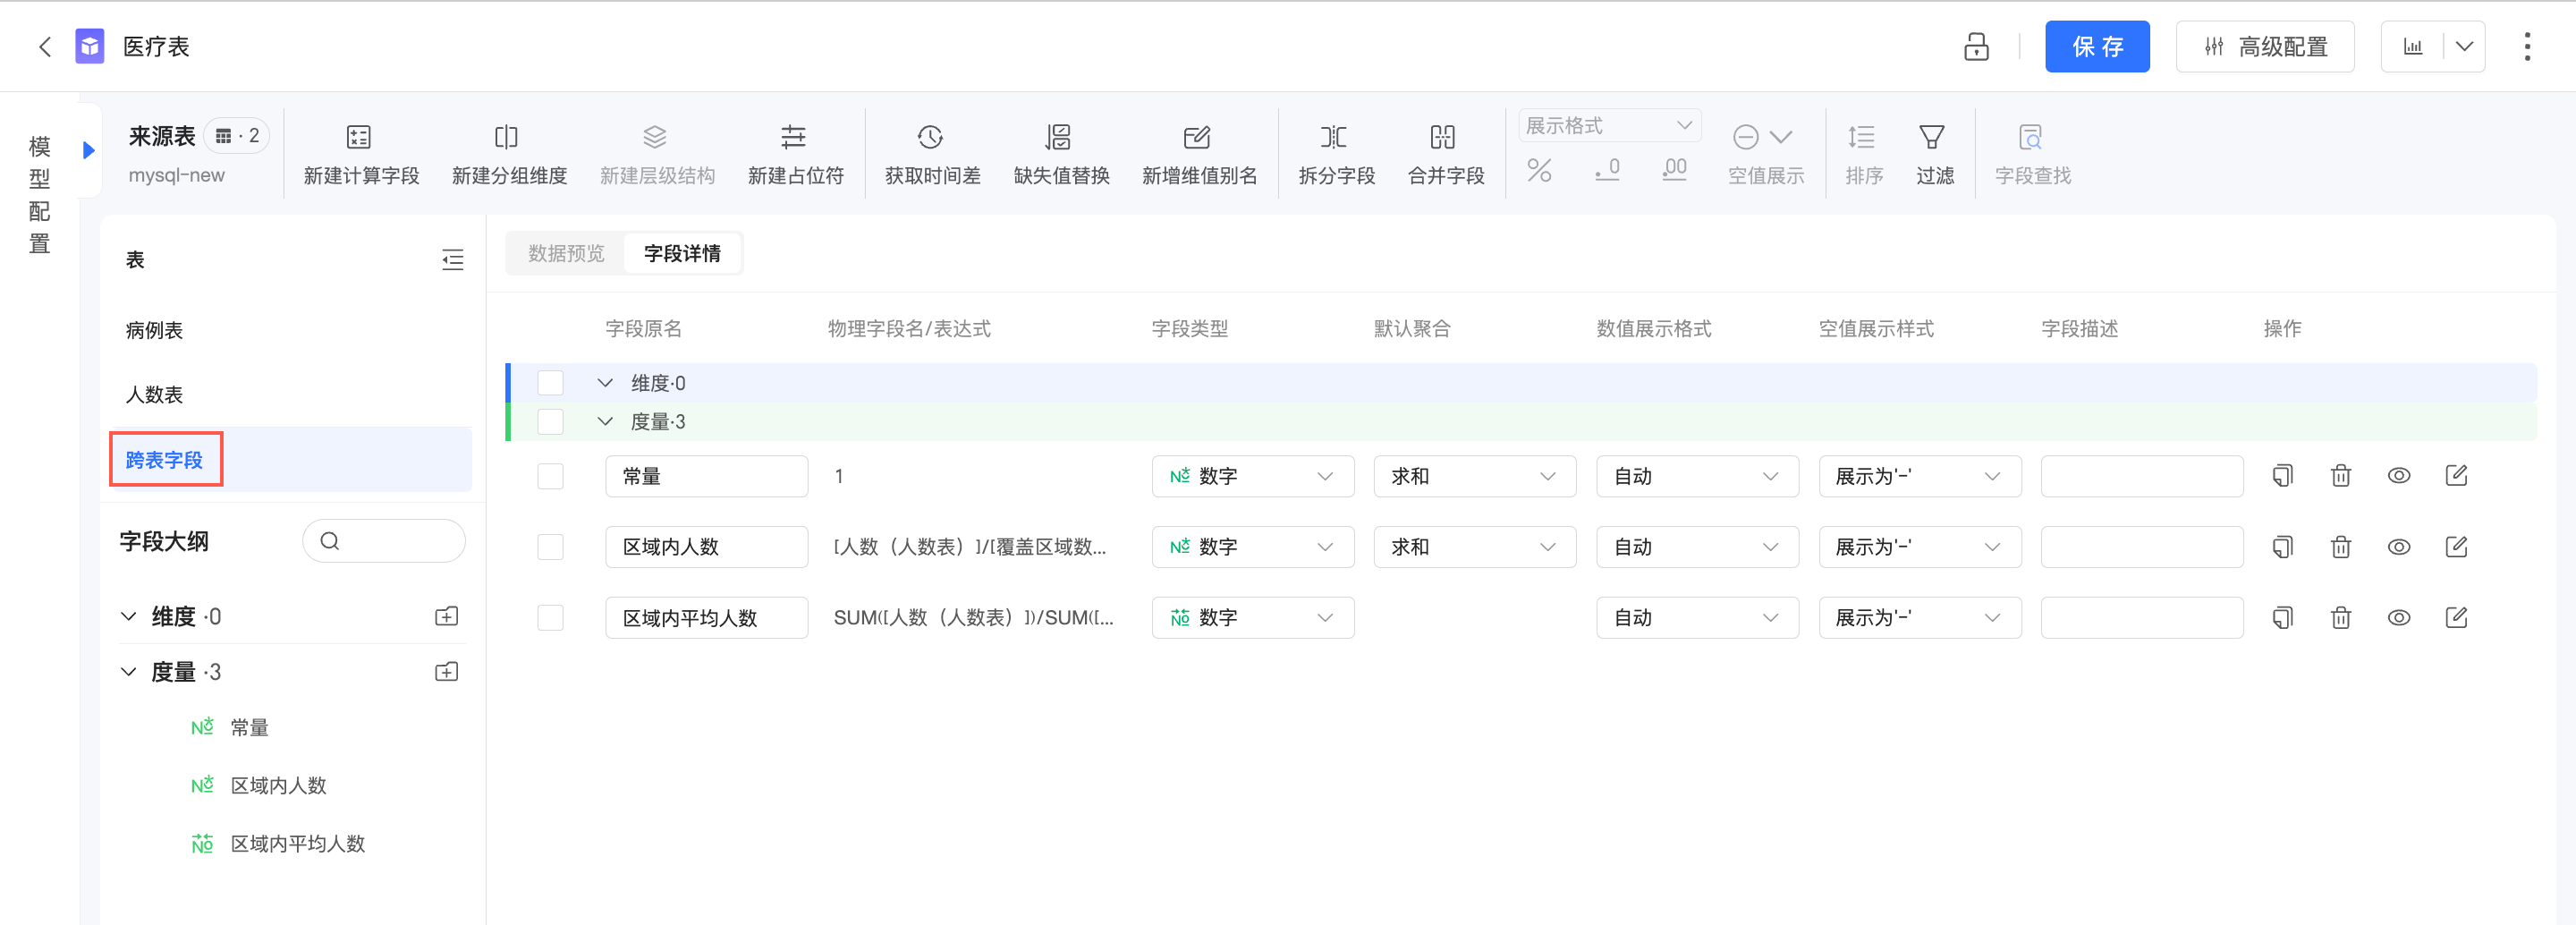Screen dimensions: 2576x925
Task: Collapse the 表 list panel icon
Action: pyautogui.click(x=453, y=260)
